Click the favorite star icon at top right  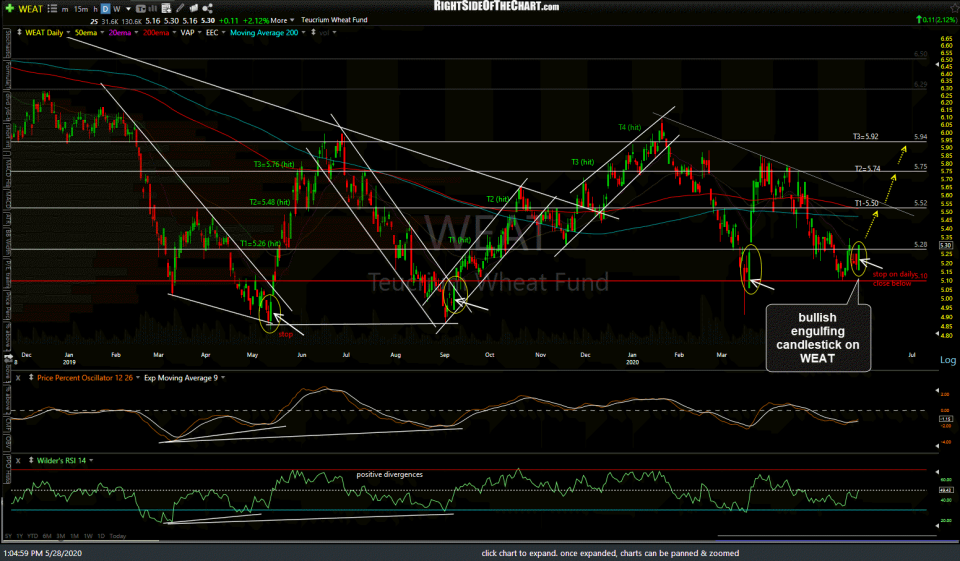(953, 6)
